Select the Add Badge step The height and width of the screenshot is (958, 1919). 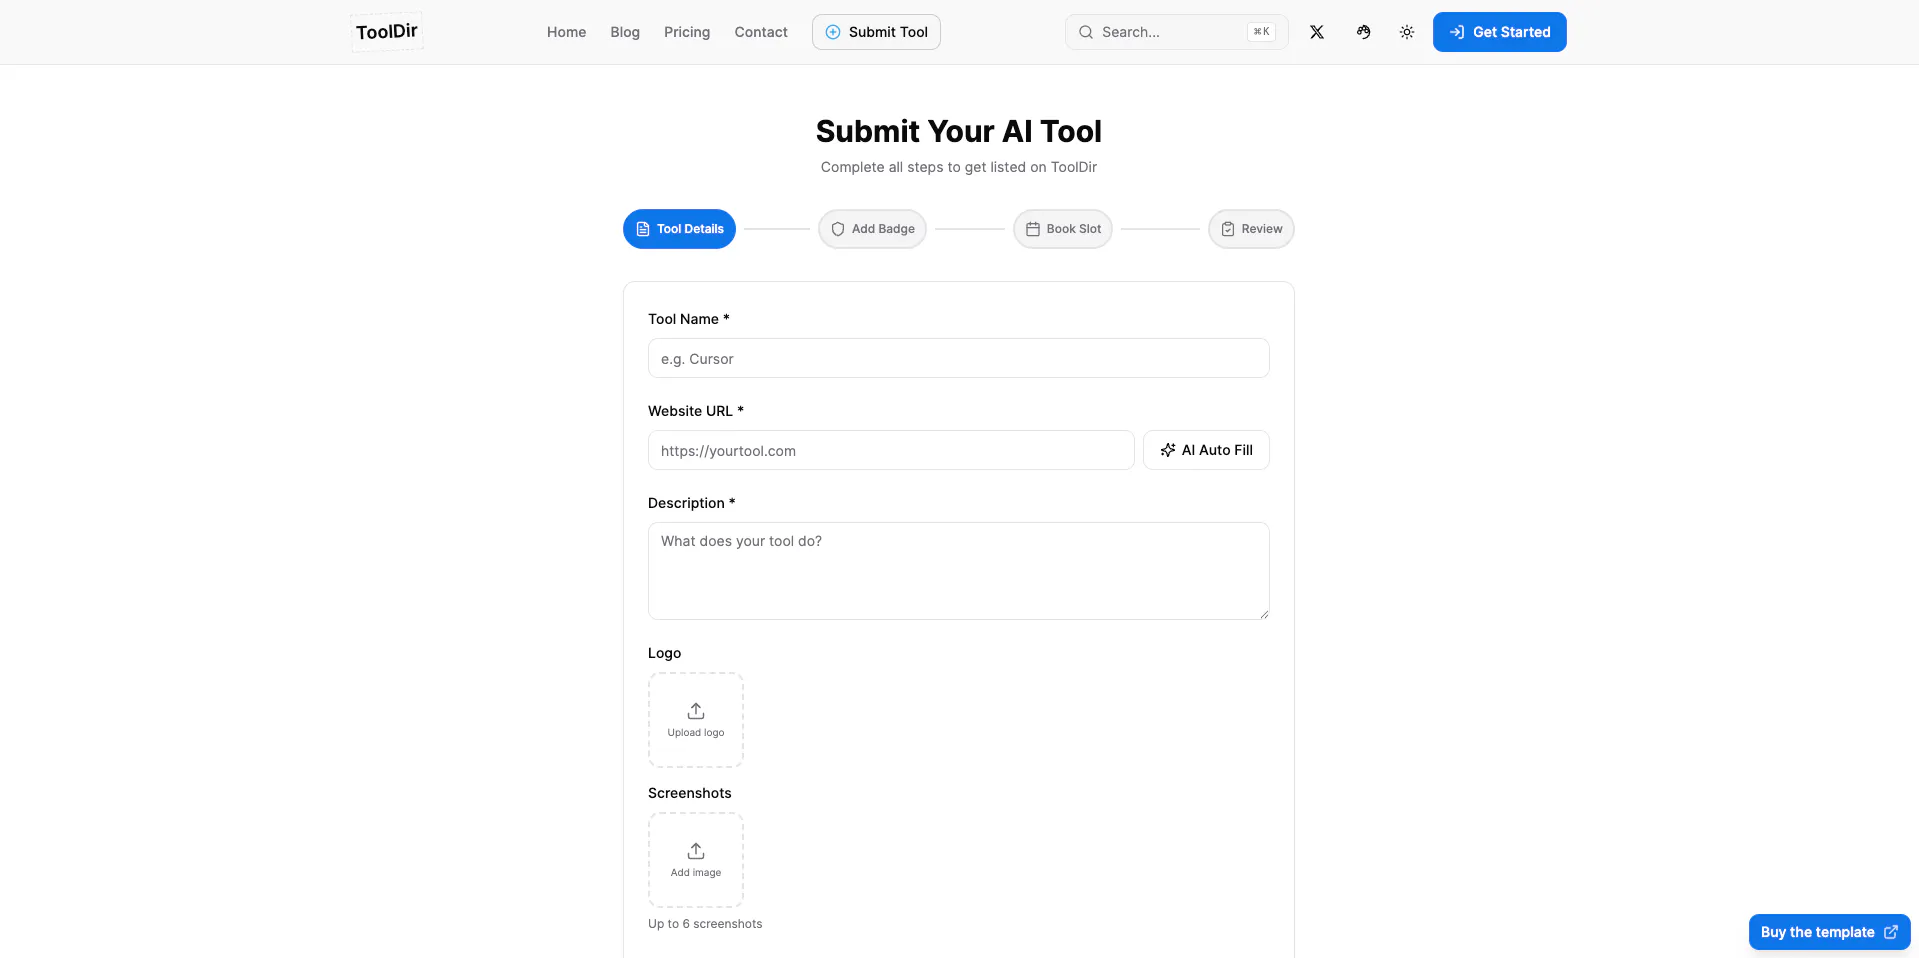point(872,229)
